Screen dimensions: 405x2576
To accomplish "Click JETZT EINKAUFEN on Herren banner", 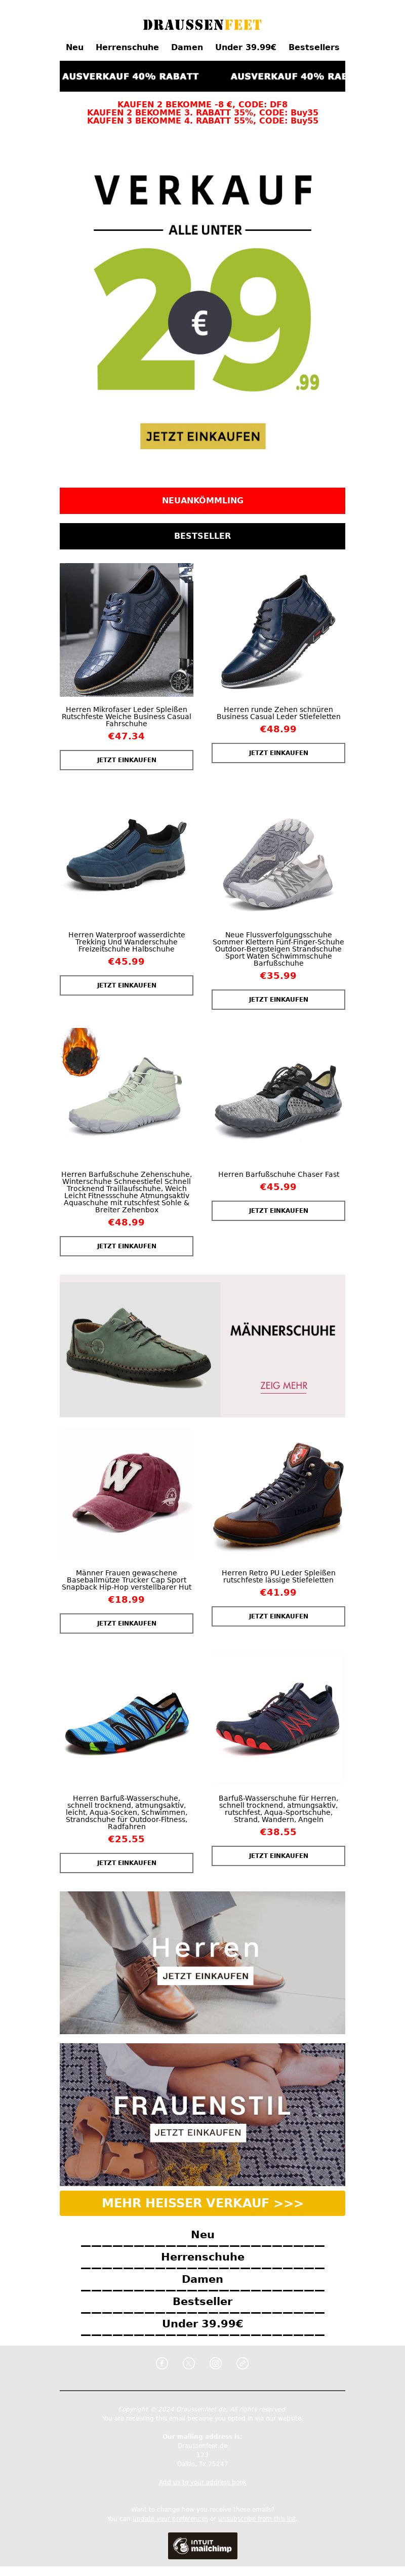I will [205, 1976].
